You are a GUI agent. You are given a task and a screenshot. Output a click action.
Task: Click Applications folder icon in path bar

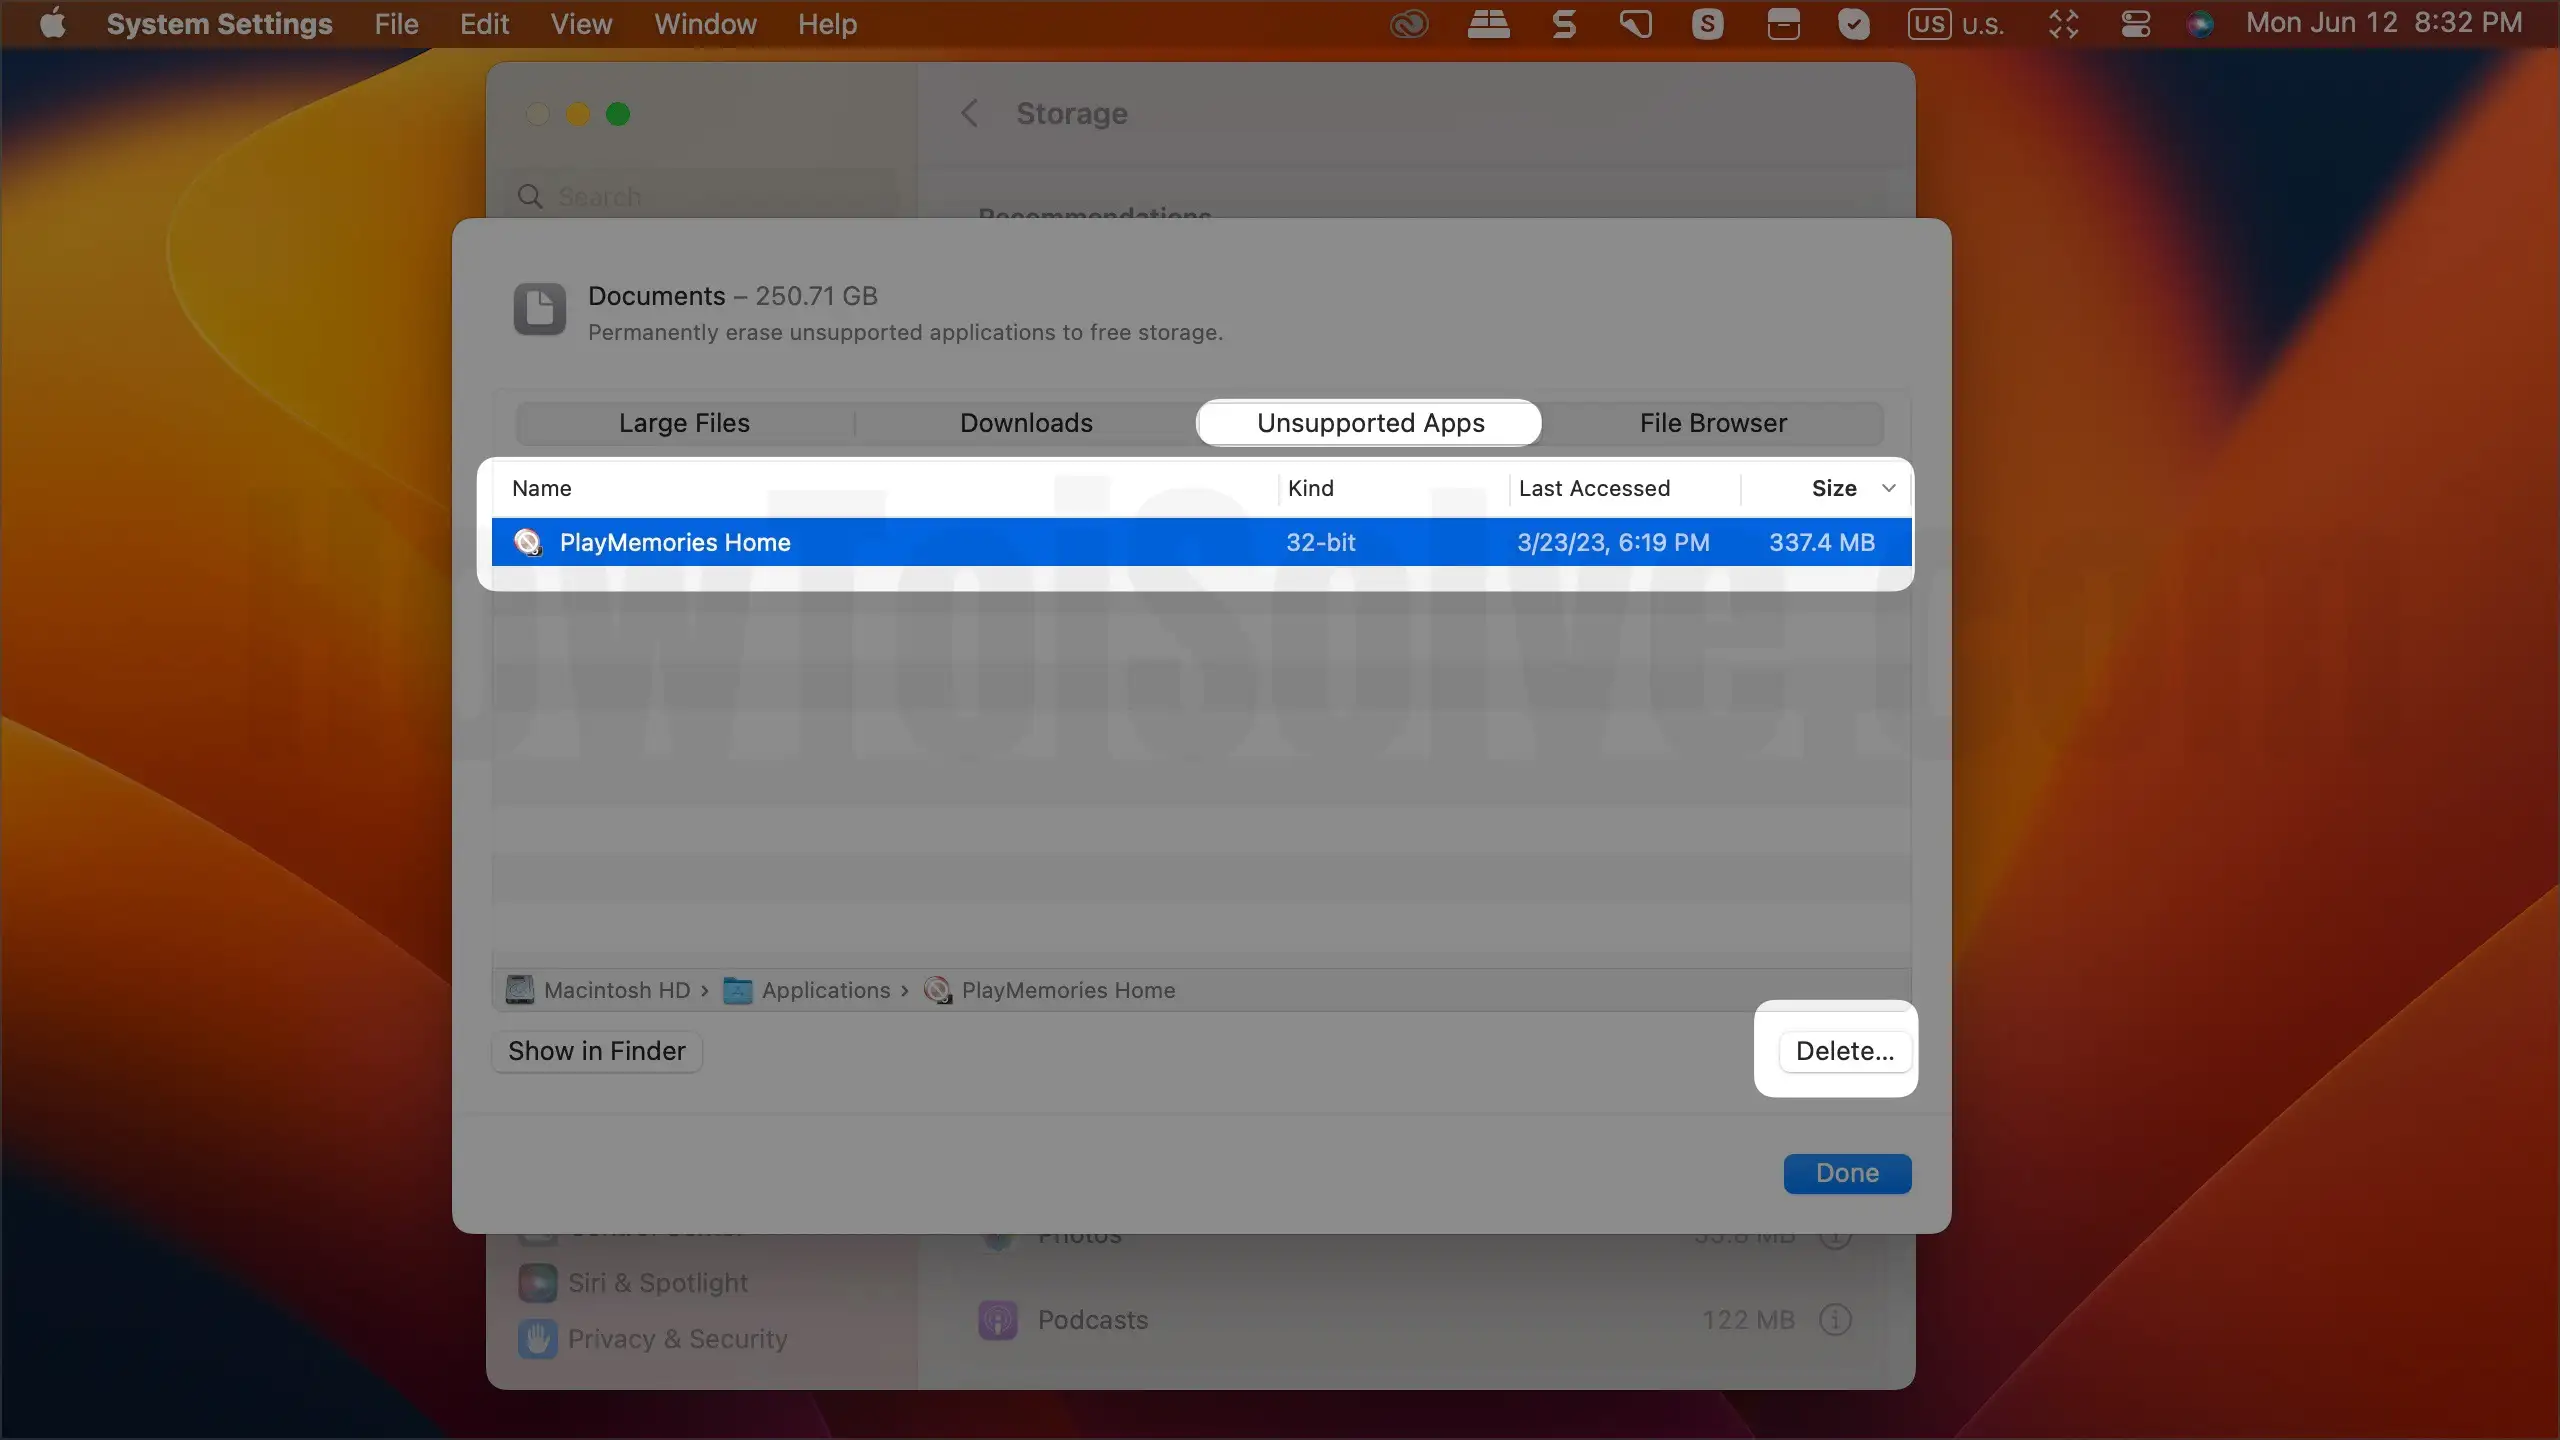pyautogui.click(x=738, y=990)
